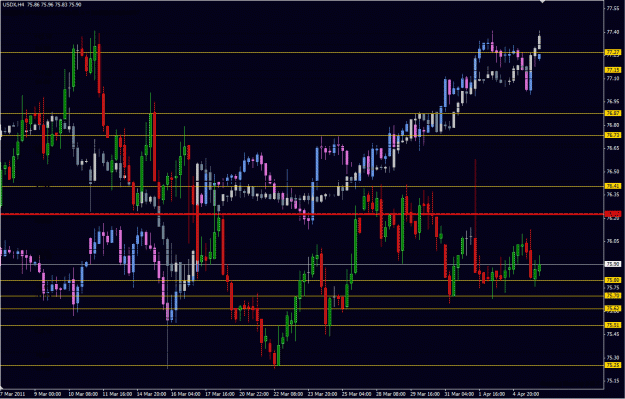Click the 16 Mar 04:00 time label
625x399 pixels.
[186, 394]
